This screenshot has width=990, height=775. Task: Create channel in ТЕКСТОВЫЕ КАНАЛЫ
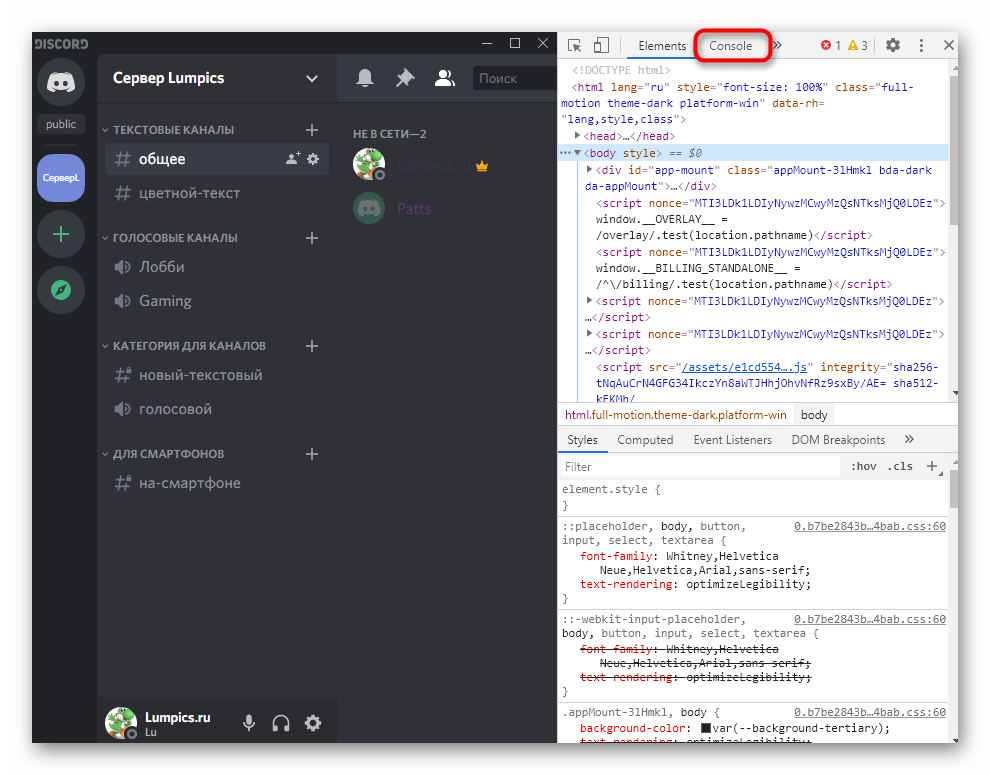point(312,130)
